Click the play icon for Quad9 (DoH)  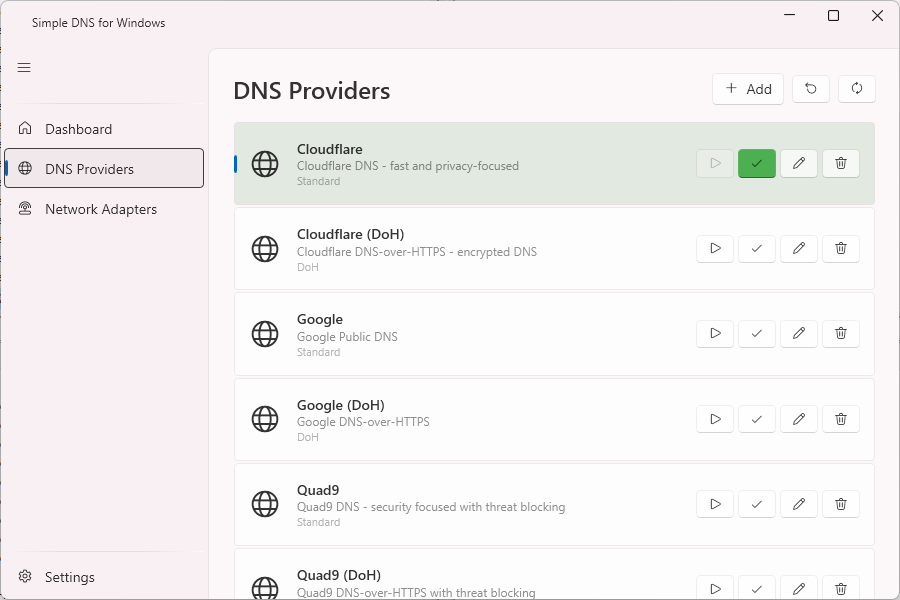(715, 588)
